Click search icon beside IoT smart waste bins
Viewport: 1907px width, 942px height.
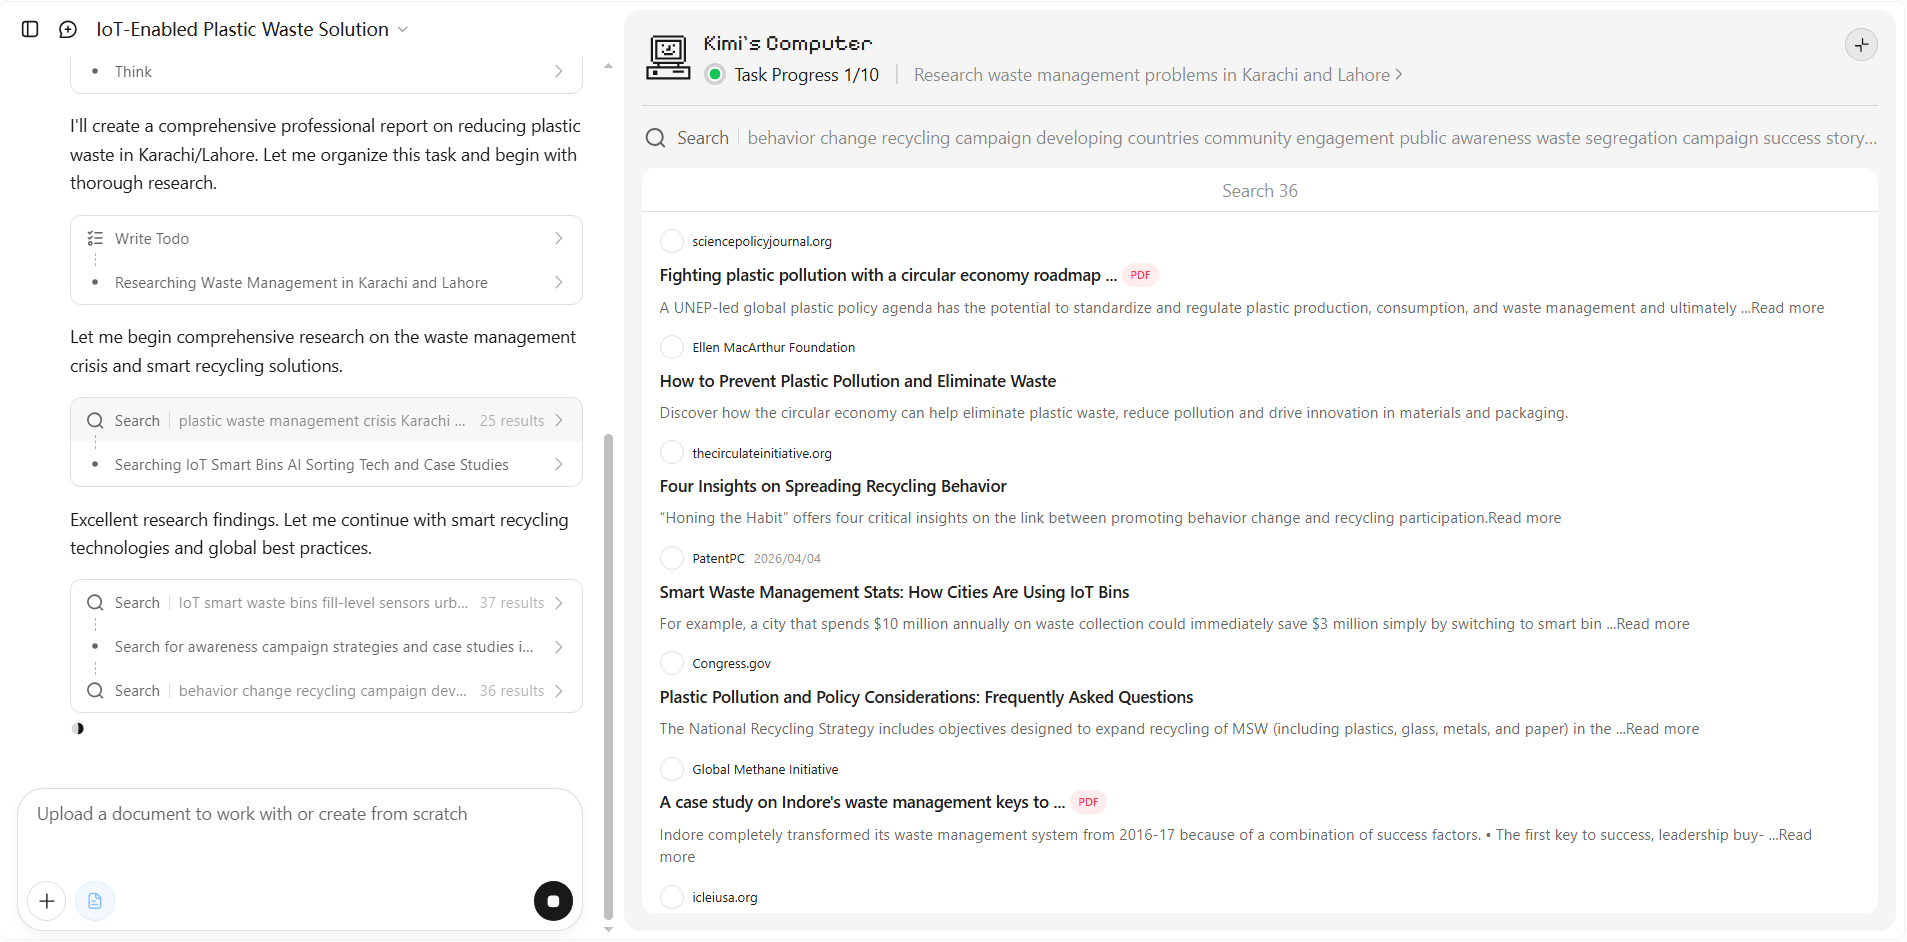click(95, 603)
